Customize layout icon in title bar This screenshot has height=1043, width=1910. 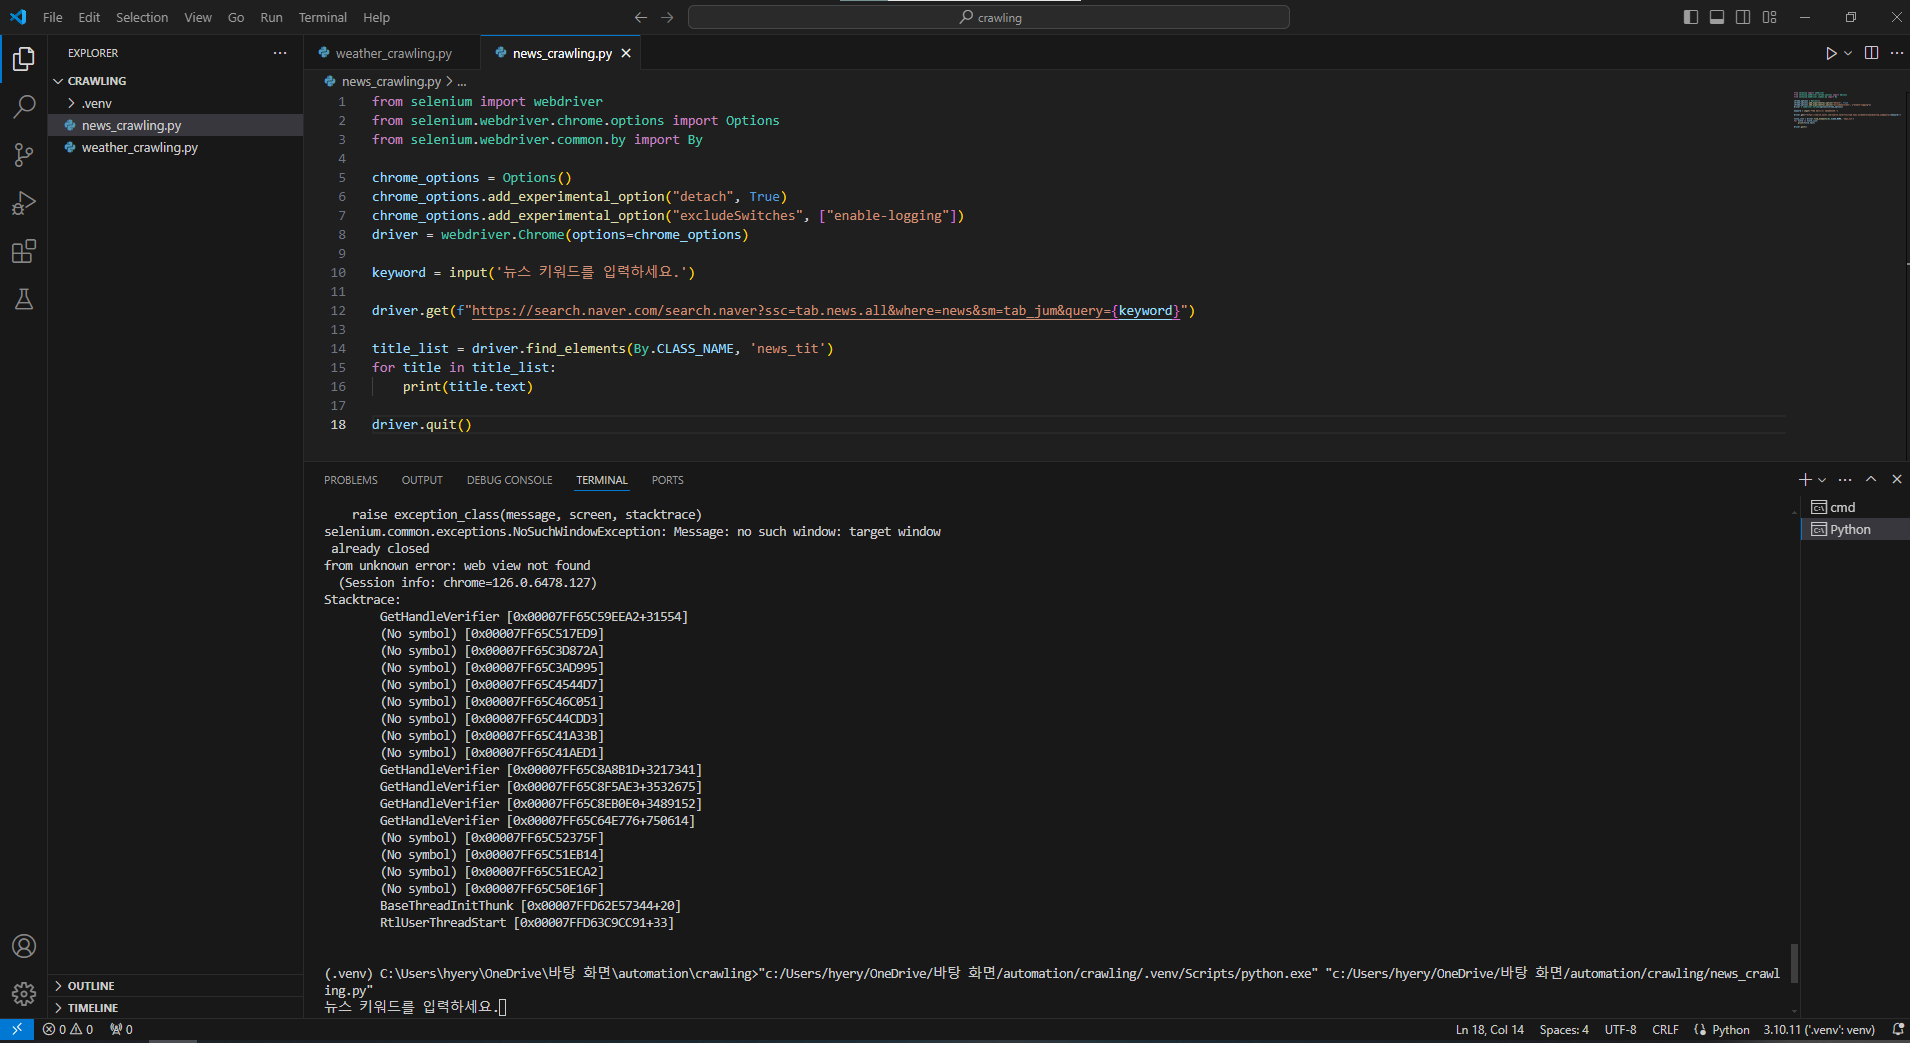(1770, 17)
